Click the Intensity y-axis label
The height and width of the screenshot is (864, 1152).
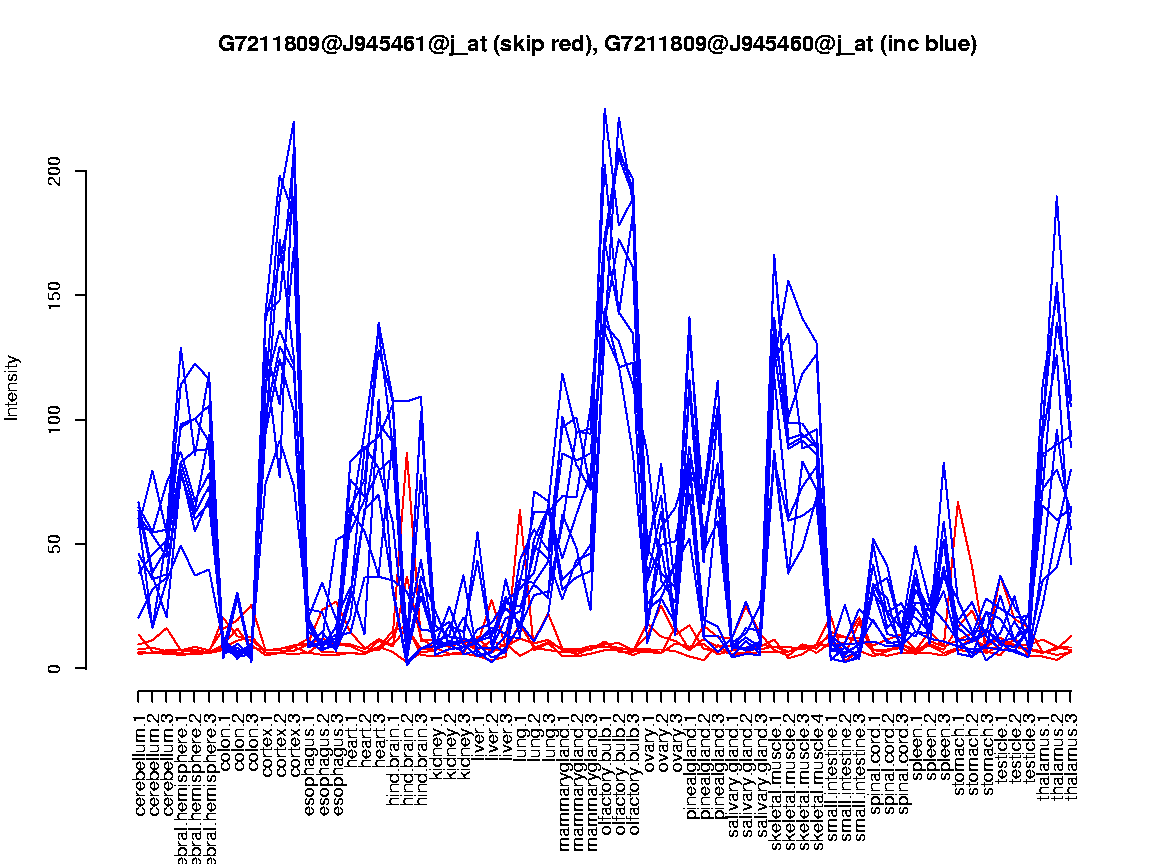pos(13,387)
